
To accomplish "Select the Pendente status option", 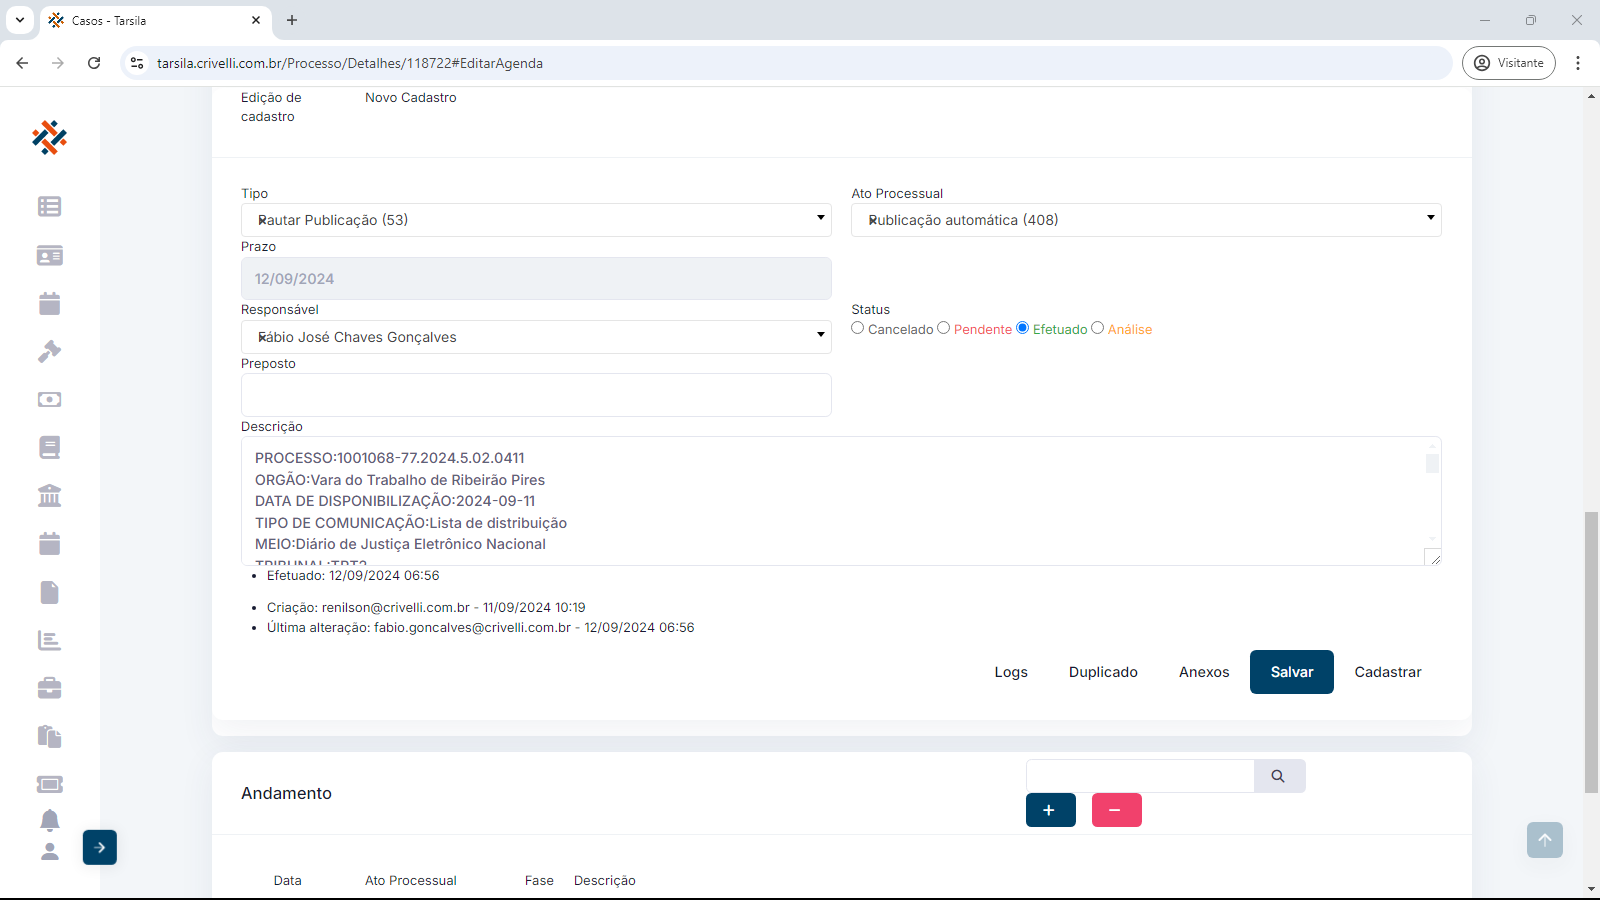I will point(944,328).
